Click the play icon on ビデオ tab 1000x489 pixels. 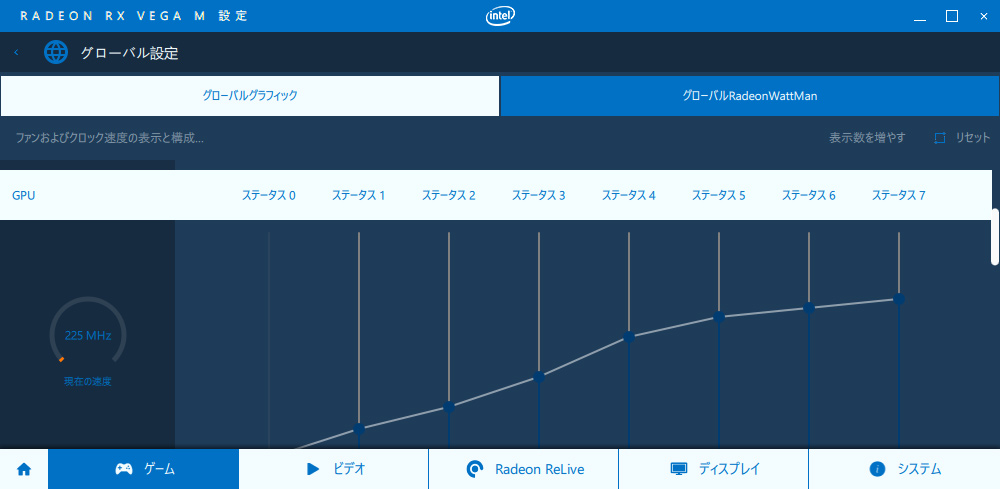pos(312,470)
